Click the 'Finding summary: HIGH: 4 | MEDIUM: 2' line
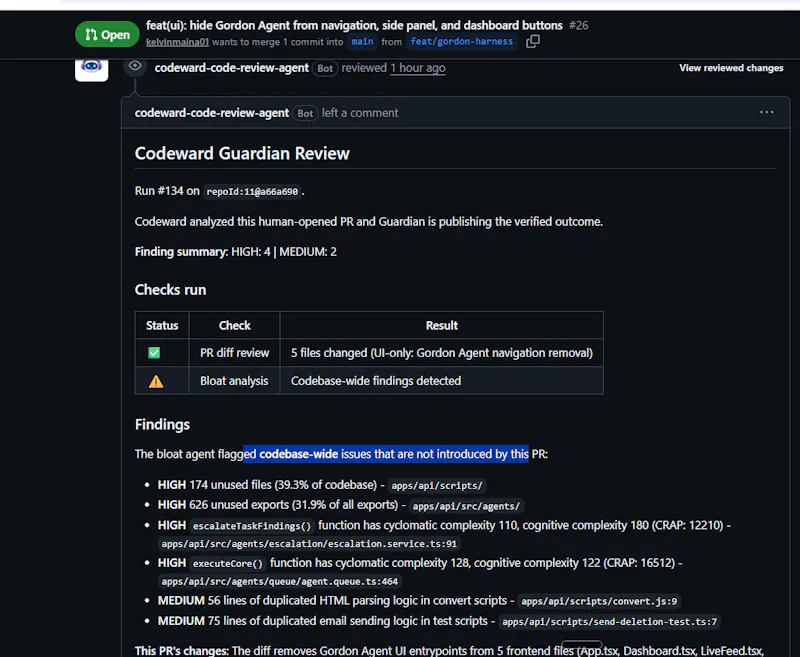The width and height of the screenshot is (800, 657). click(x=235, y=251)
